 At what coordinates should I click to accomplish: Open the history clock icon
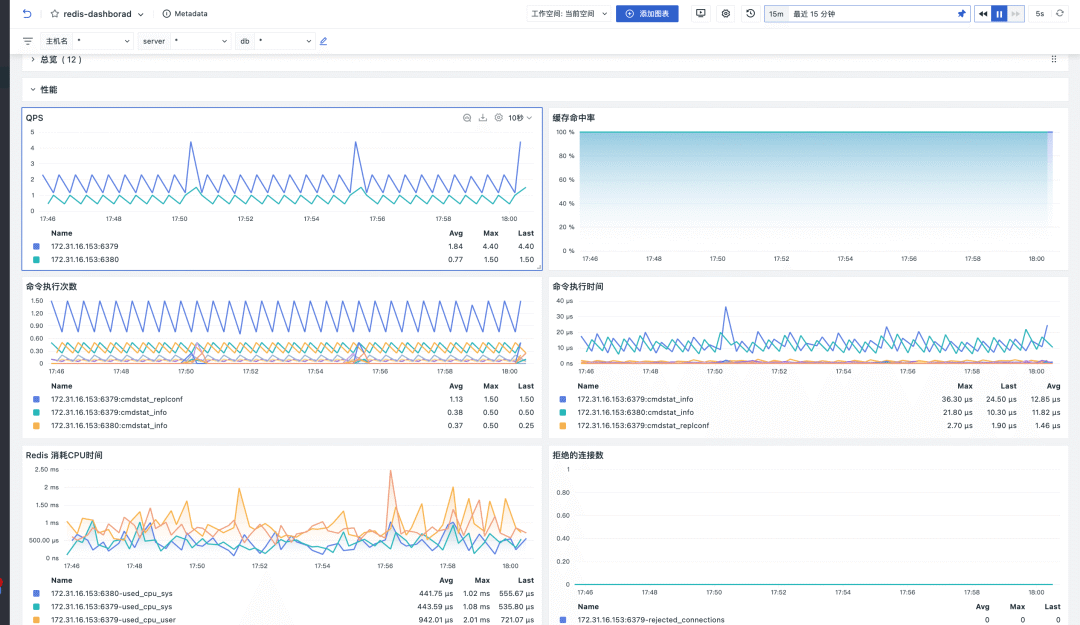pos(750,13)
